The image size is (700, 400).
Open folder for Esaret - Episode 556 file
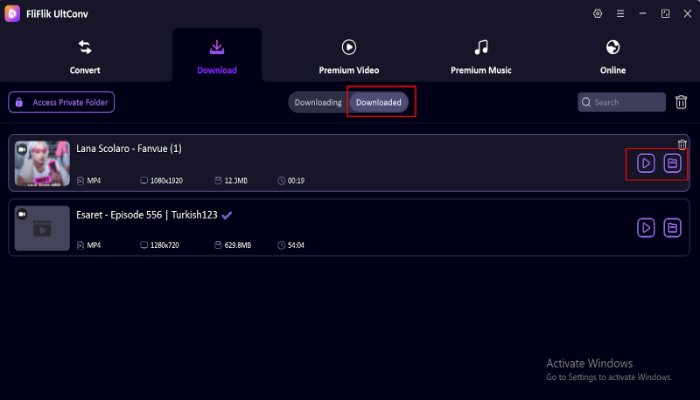point(672,228)
